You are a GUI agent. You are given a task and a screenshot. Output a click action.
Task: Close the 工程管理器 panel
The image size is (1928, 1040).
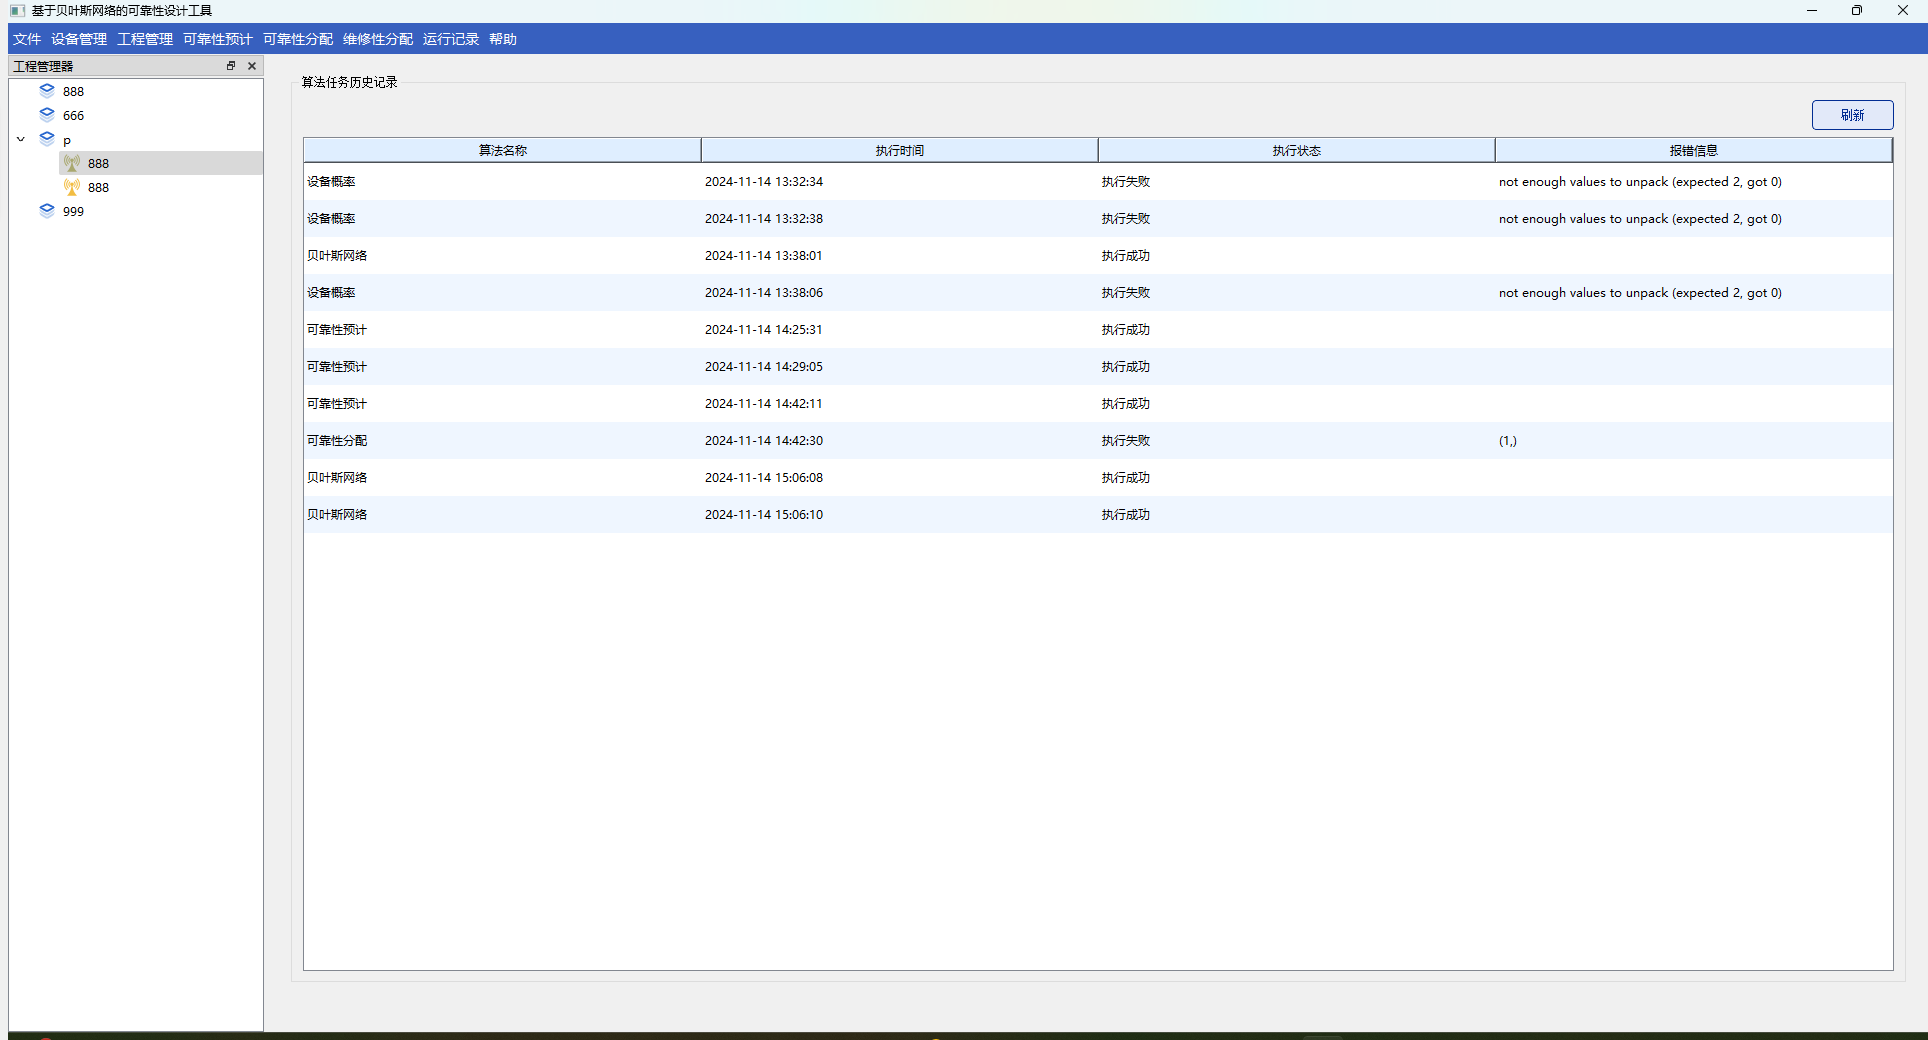252,66
